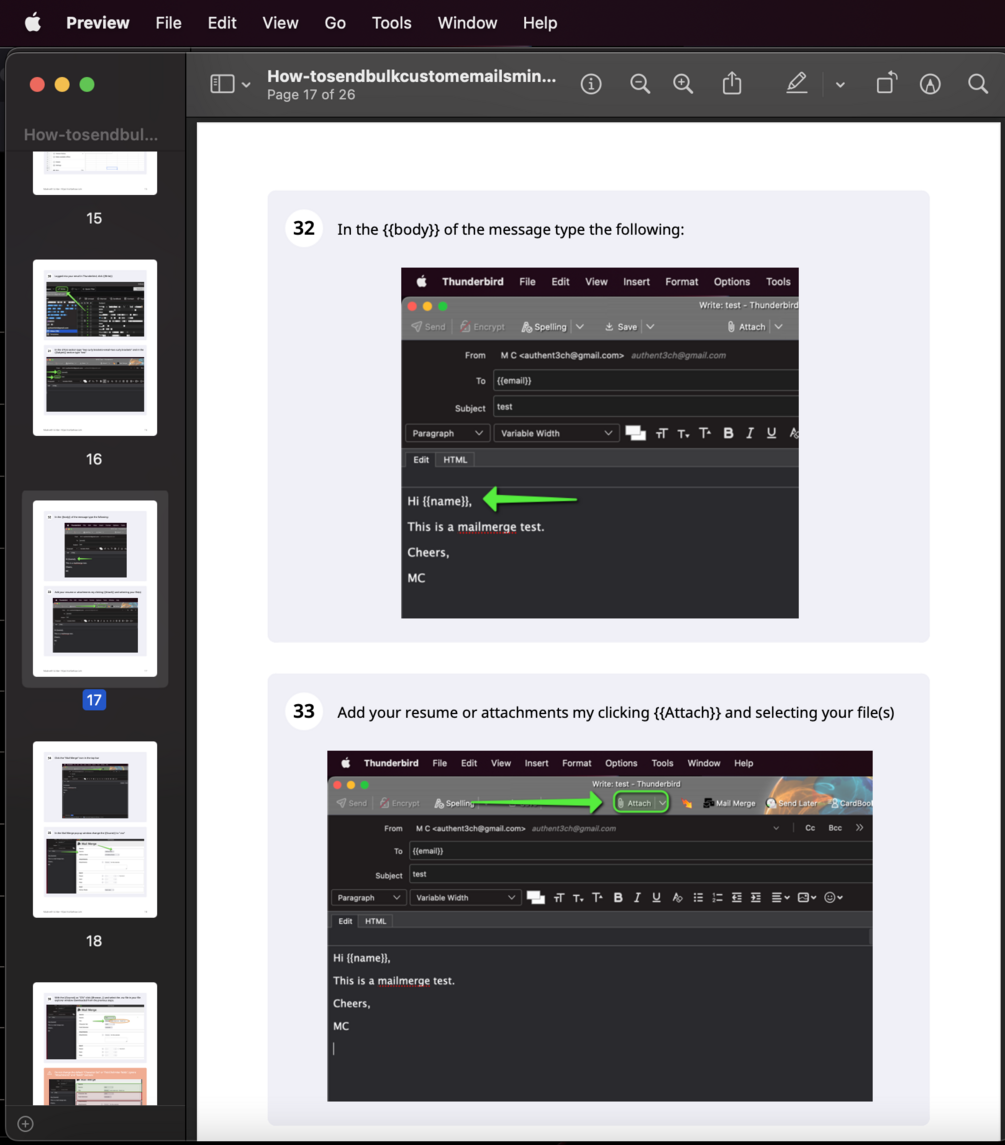Viewport: 1005px width, 1145px height.
Task: Open the Help menu
Action: [x=540, y=23]
